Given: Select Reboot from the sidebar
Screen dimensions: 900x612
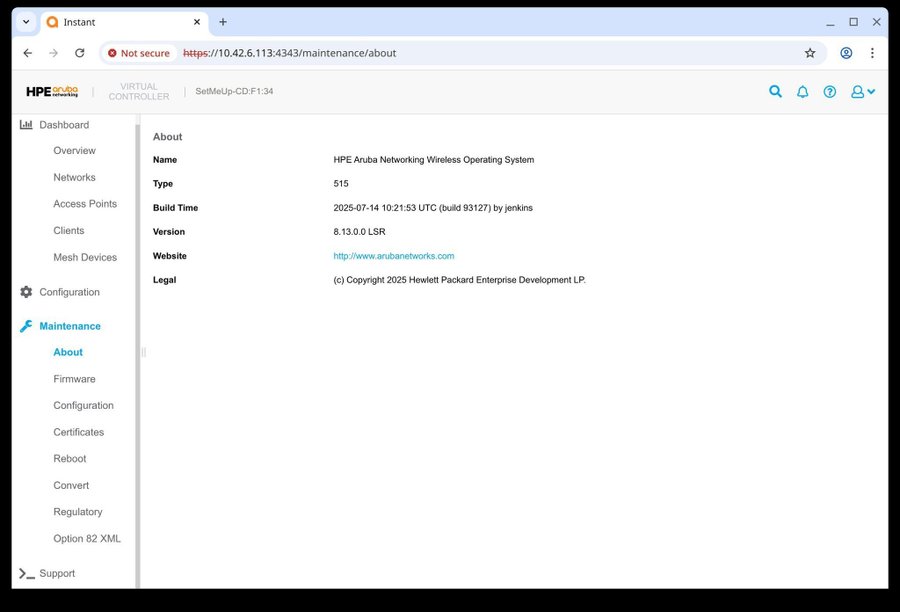Looking at the screenshot, I should 70,459.
